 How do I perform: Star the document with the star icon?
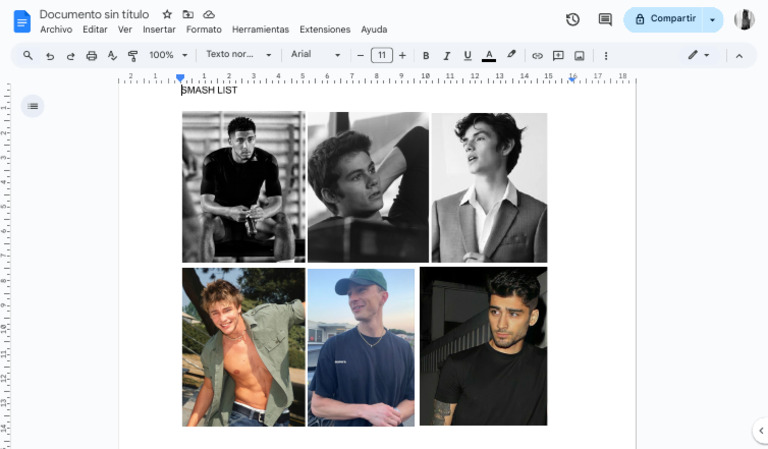167,14
